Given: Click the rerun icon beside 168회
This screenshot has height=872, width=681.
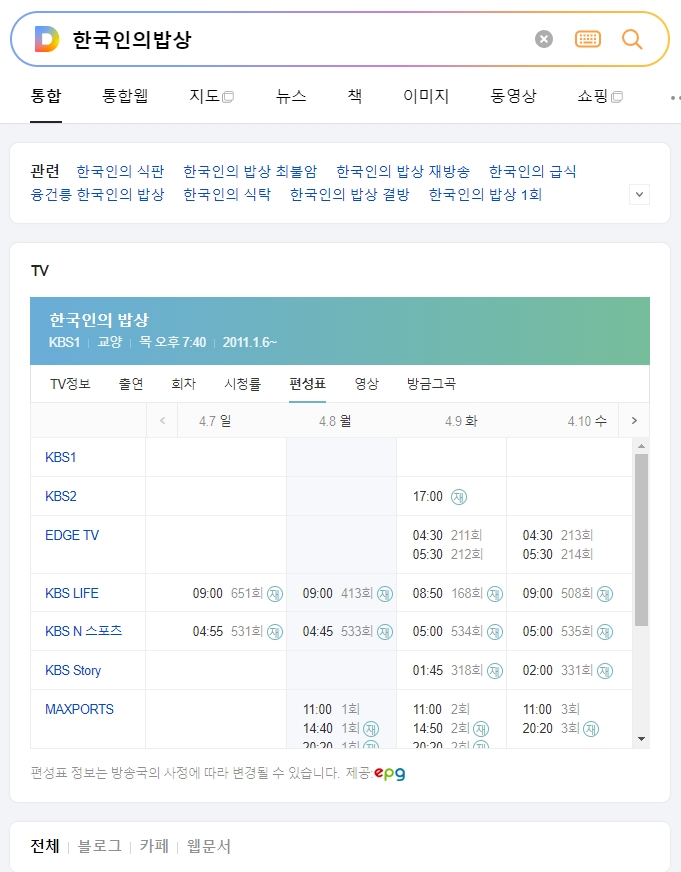Looking at the screenshot, I should tap(495, 594).
